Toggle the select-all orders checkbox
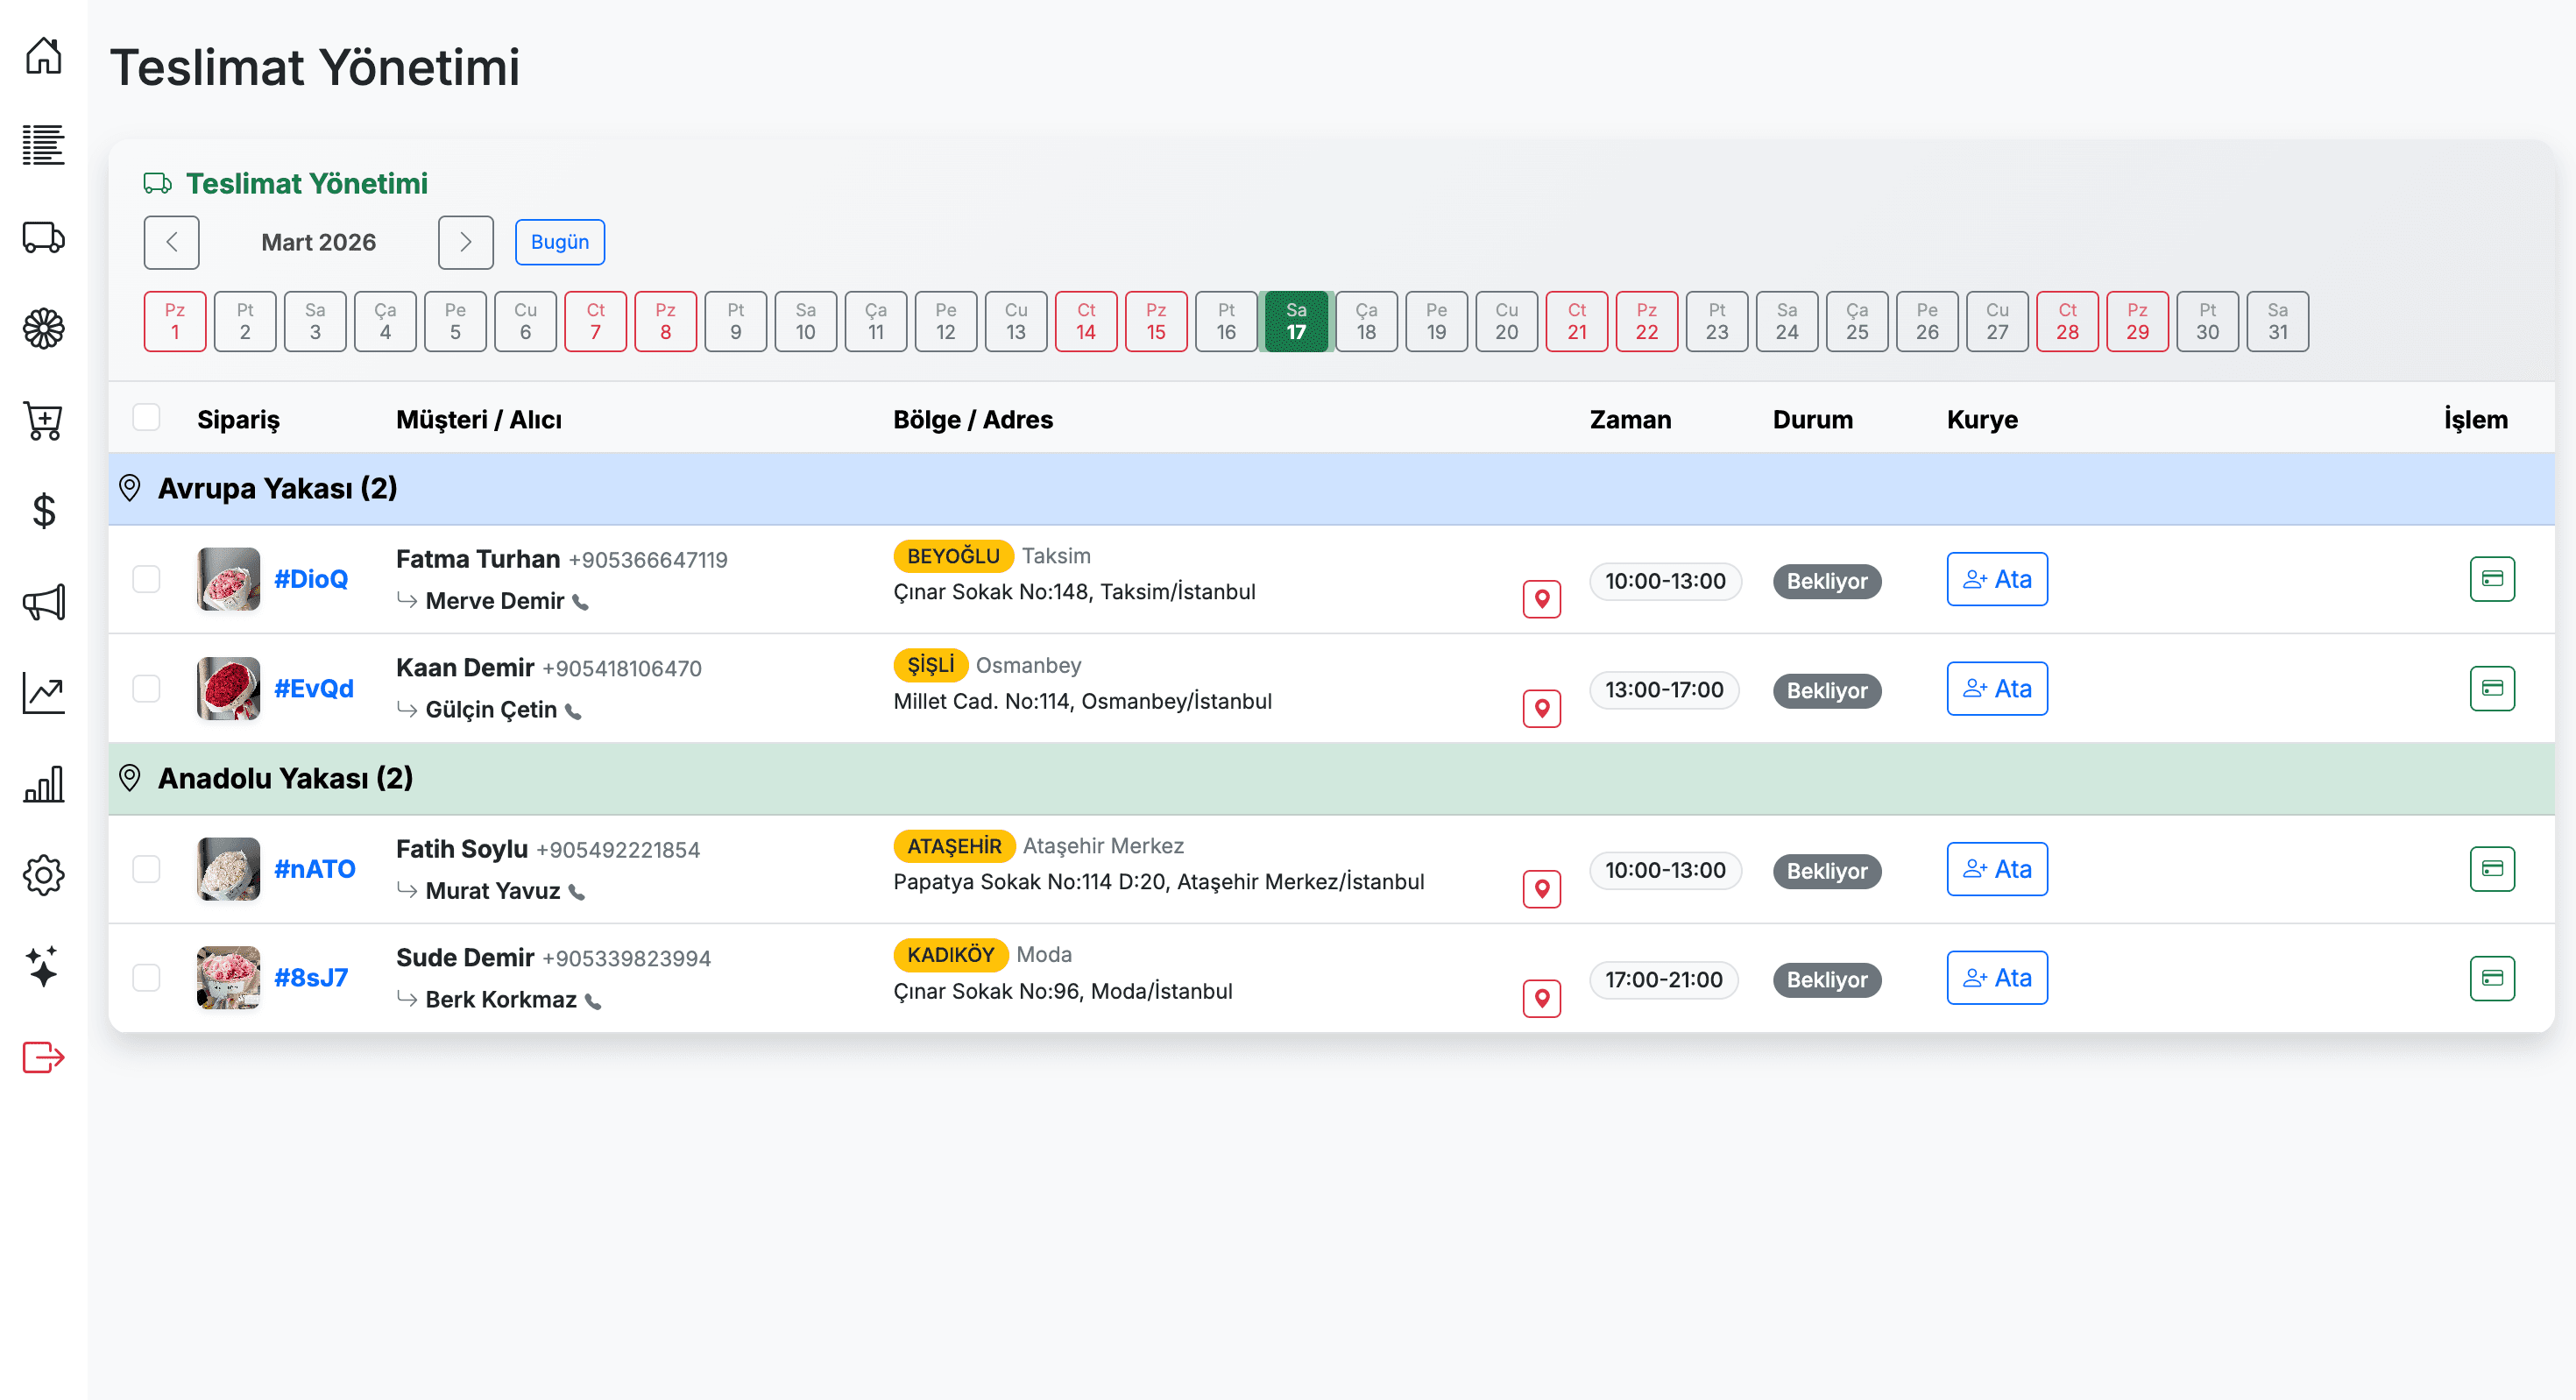The image size is (2576, 1400). click(x=146, y=418)
